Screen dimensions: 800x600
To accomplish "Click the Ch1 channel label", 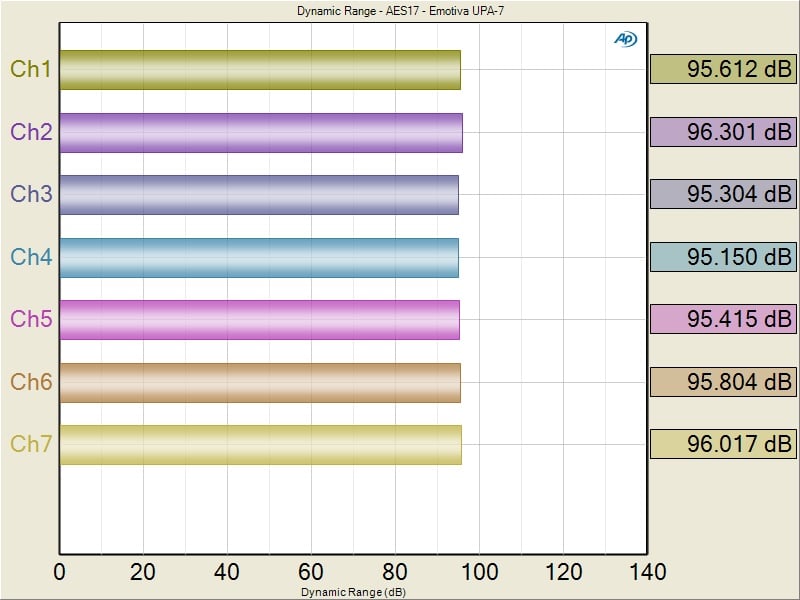I will coord(31,70).
